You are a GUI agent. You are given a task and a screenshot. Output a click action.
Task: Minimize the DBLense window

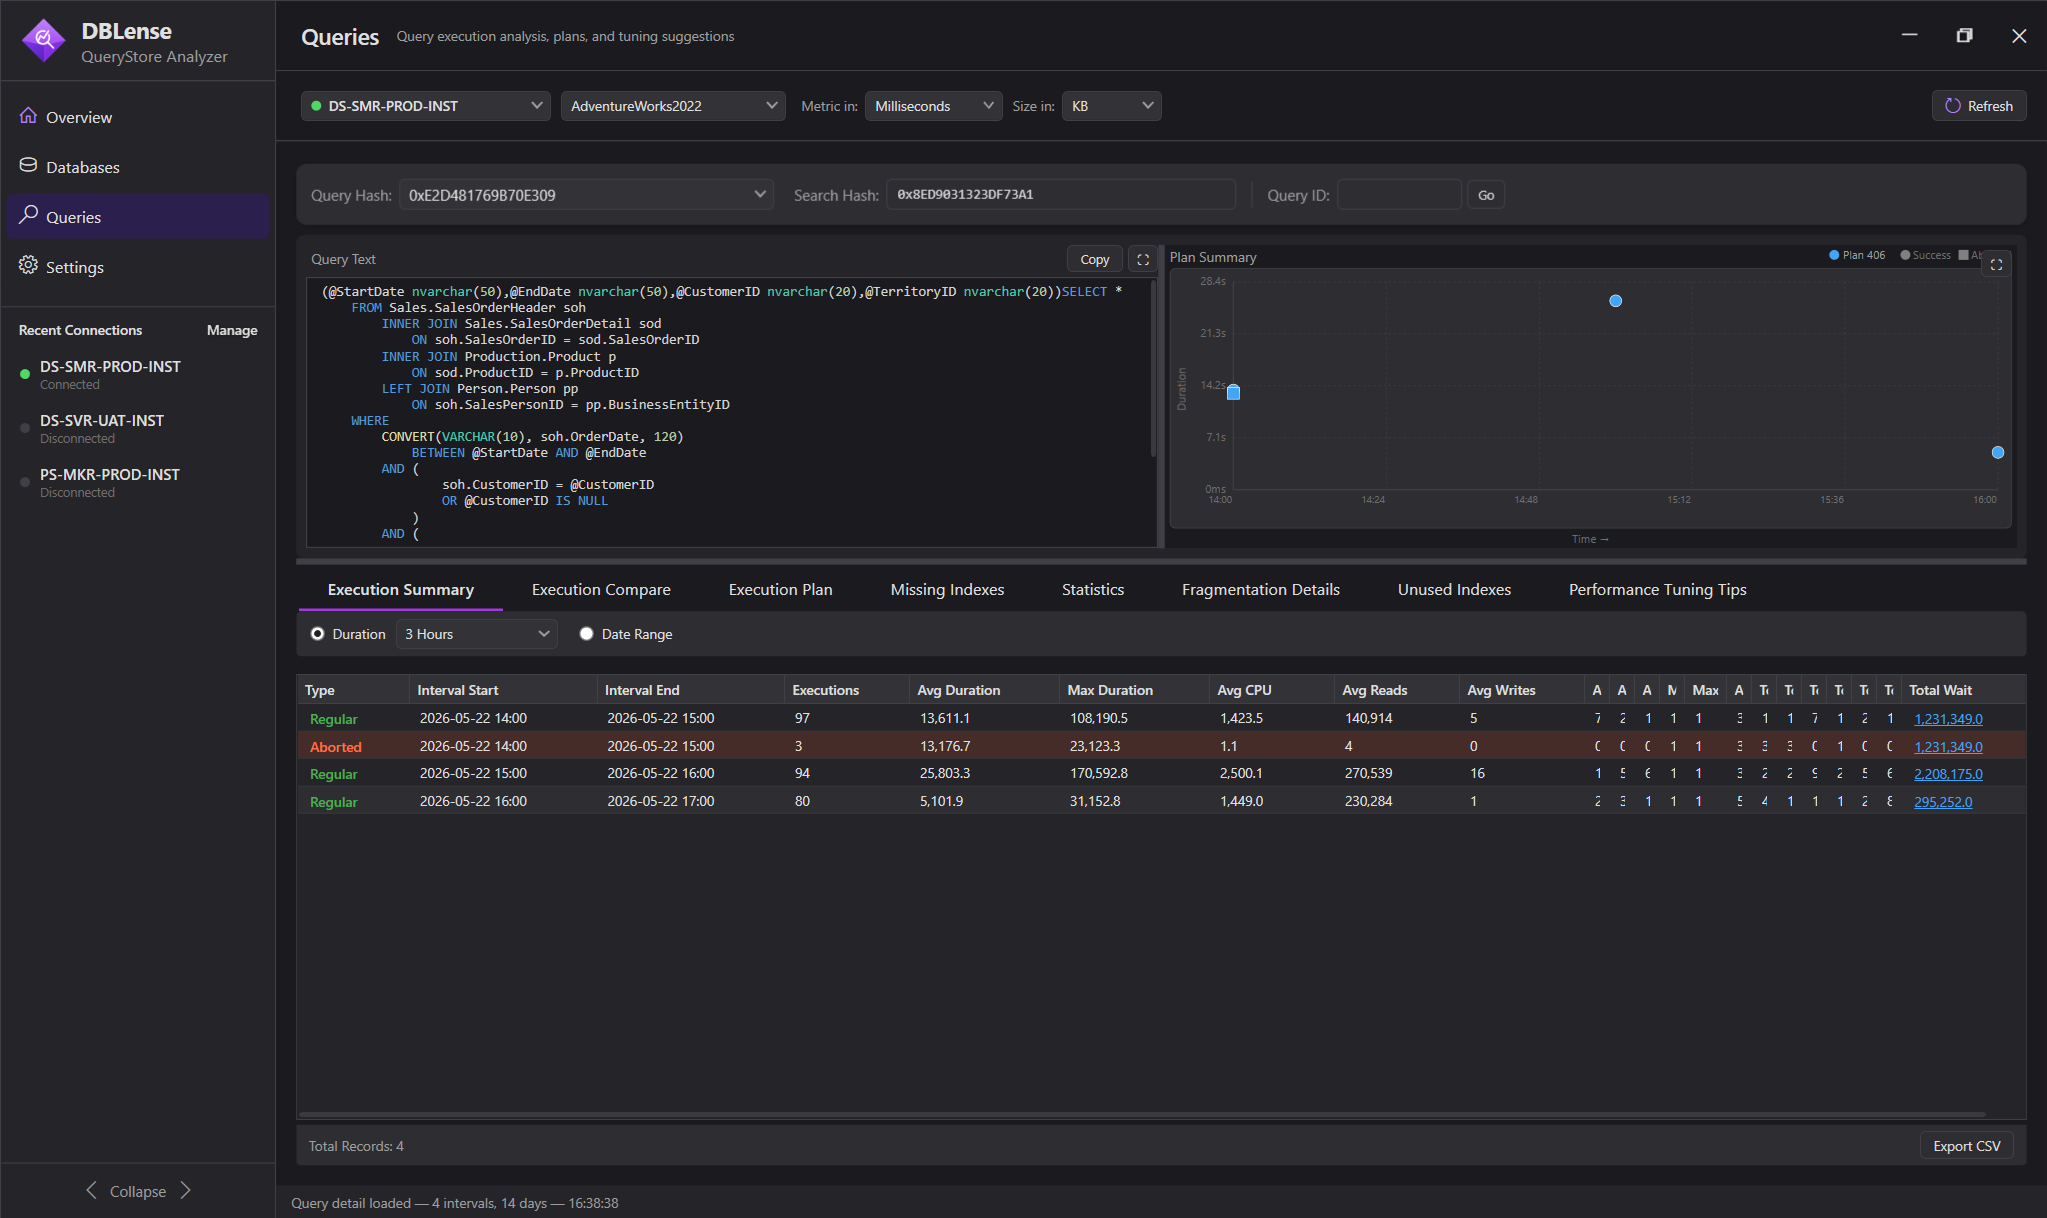pos(1909,35)
